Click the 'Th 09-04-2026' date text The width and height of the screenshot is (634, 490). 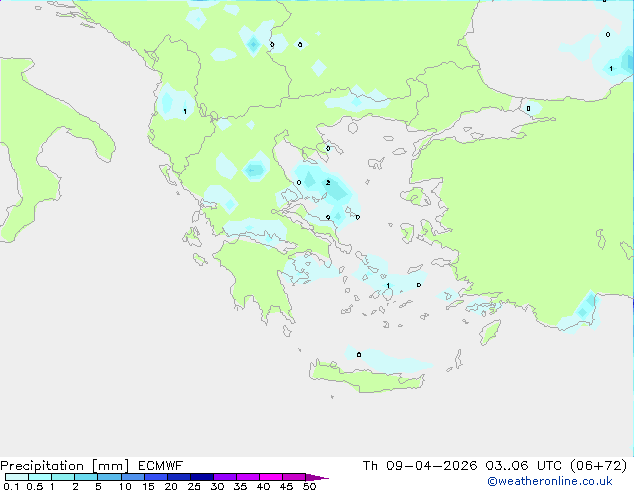point(420,466)
